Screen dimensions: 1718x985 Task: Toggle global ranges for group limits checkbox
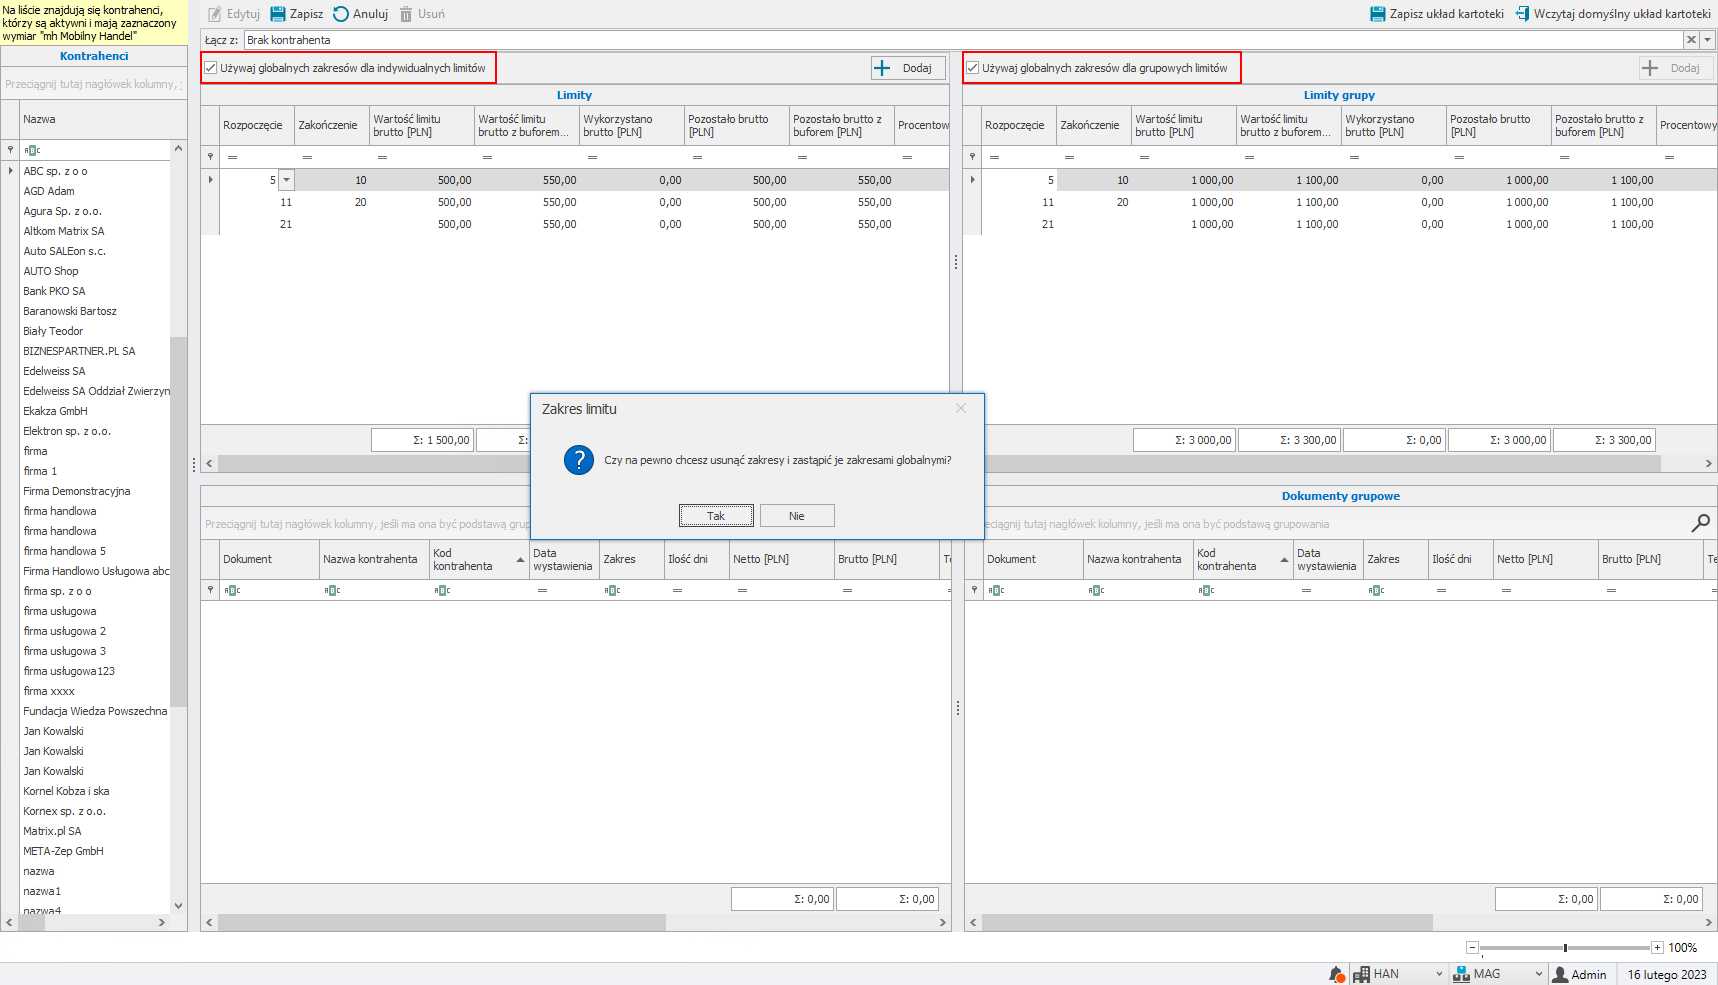point(972,68)
